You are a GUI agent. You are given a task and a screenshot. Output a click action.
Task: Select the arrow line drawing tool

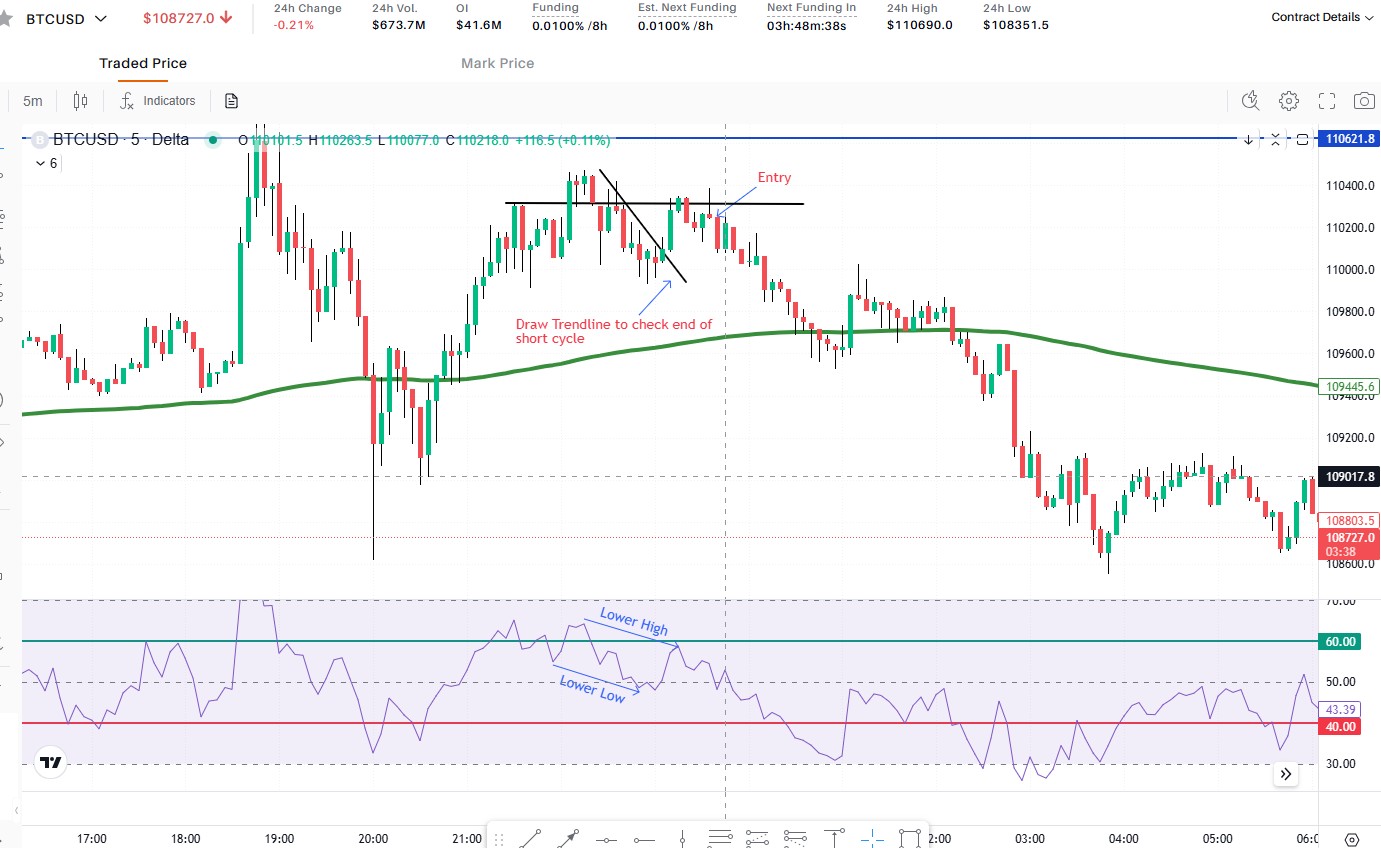click(x=569, y=838)
